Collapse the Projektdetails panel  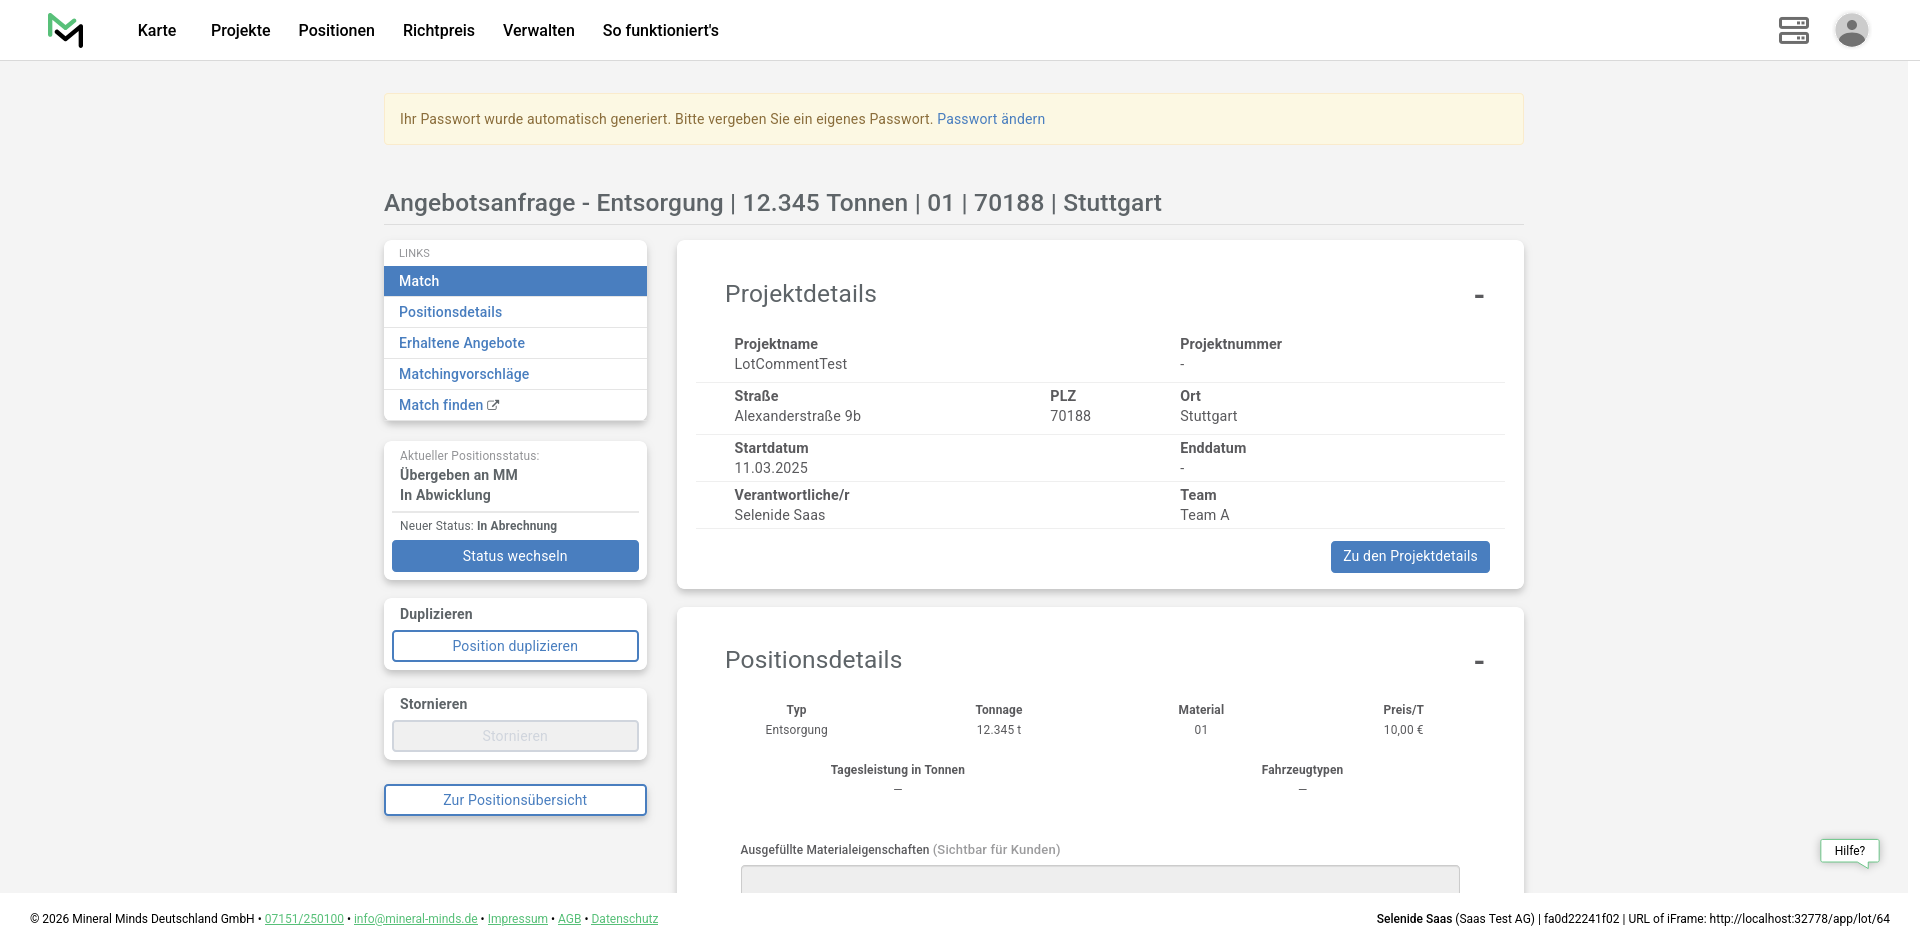pos(1478,296)
